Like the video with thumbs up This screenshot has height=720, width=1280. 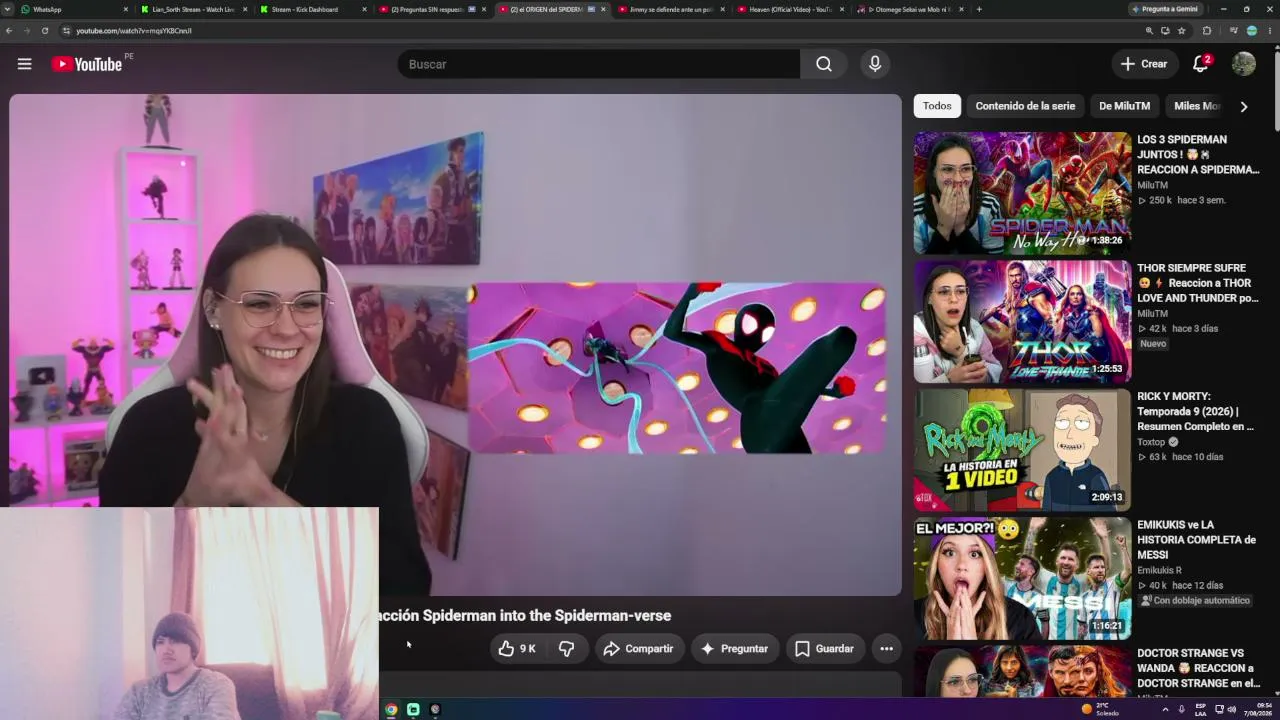518,649
